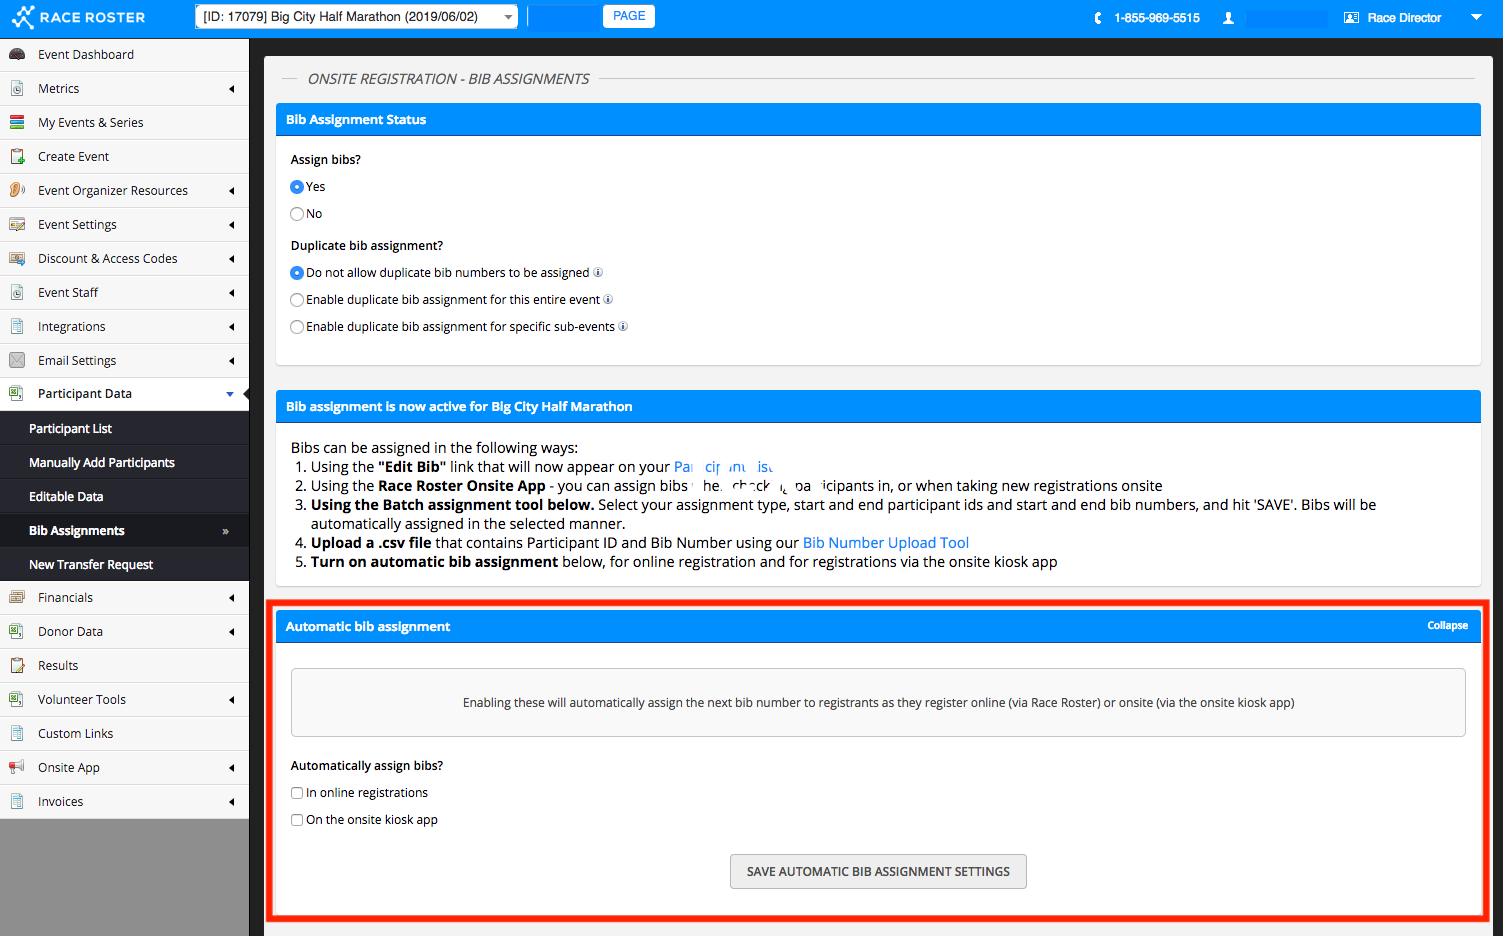The image size is (1503, 936).
Task: Click the Financials icon
Action: point(17,597)
